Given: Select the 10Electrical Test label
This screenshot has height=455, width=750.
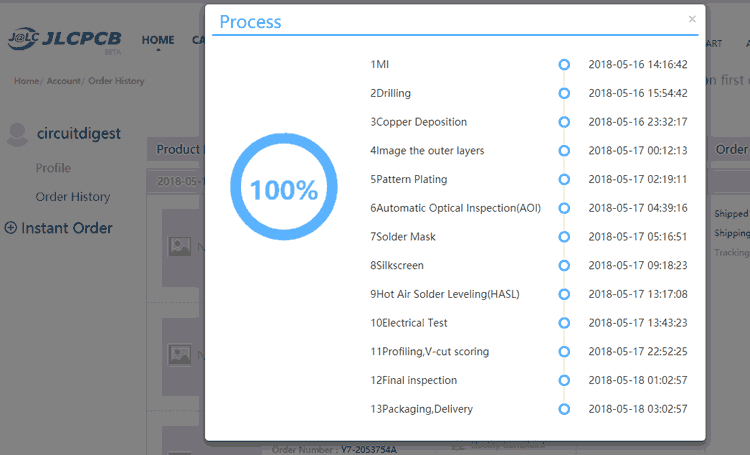Looking at the screenshot, I should click(409, 323).
